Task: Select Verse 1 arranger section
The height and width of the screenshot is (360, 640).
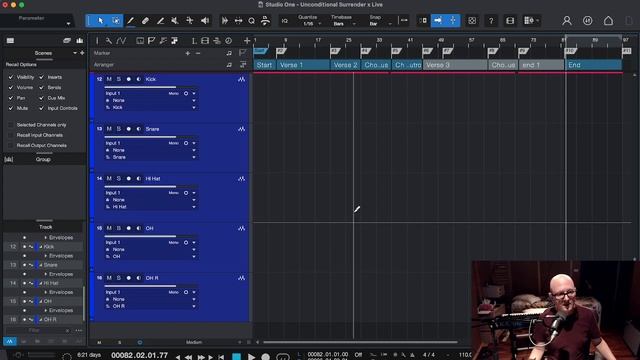Action: click(303, 65)
